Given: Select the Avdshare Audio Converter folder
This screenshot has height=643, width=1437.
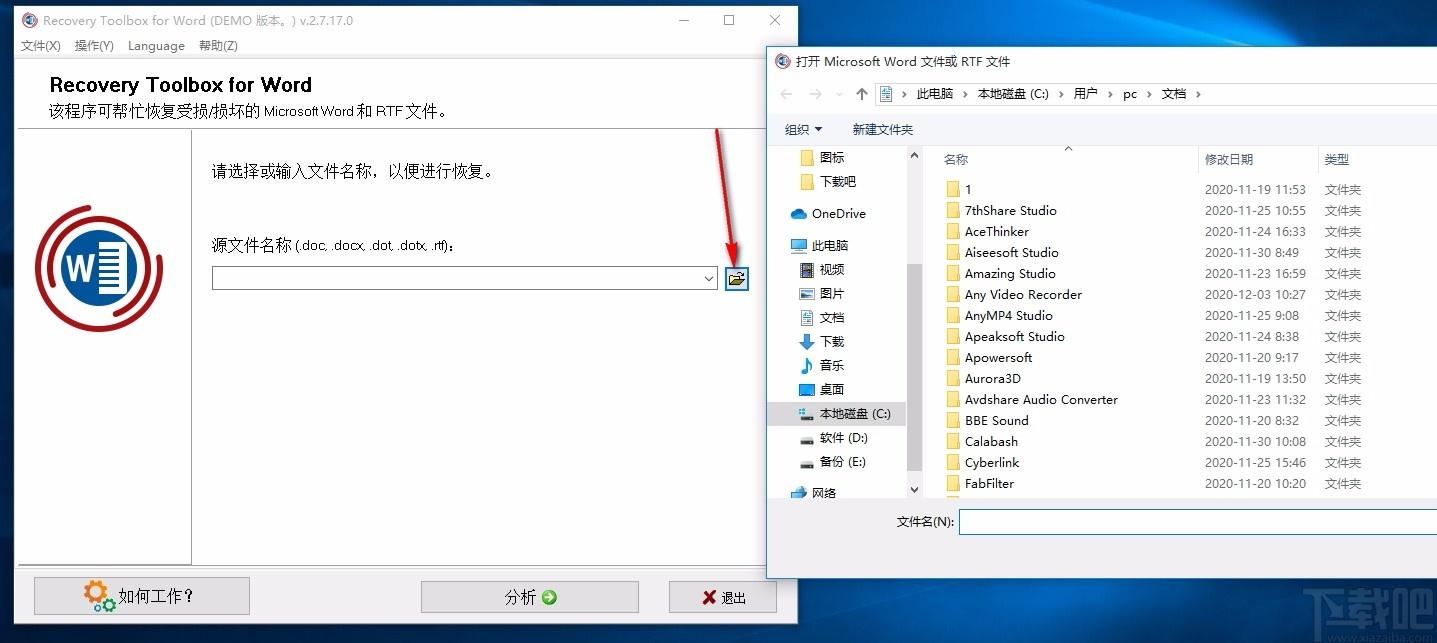Looking at the screenshot, I should pyautogui.click(x=1041, y=400).
